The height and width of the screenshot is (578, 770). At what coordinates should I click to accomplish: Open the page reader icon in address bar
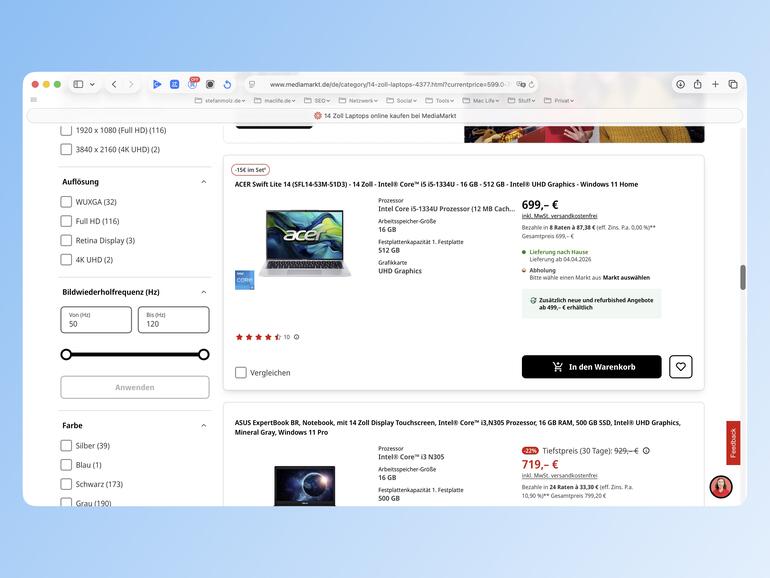pos(252,84)
